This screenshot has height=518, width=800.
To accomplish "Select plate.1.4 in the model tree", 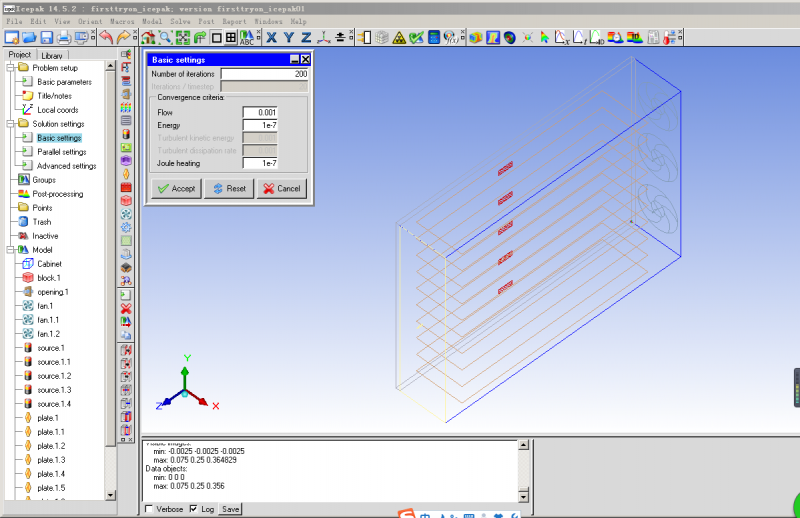I will click(x=51, y=474).
